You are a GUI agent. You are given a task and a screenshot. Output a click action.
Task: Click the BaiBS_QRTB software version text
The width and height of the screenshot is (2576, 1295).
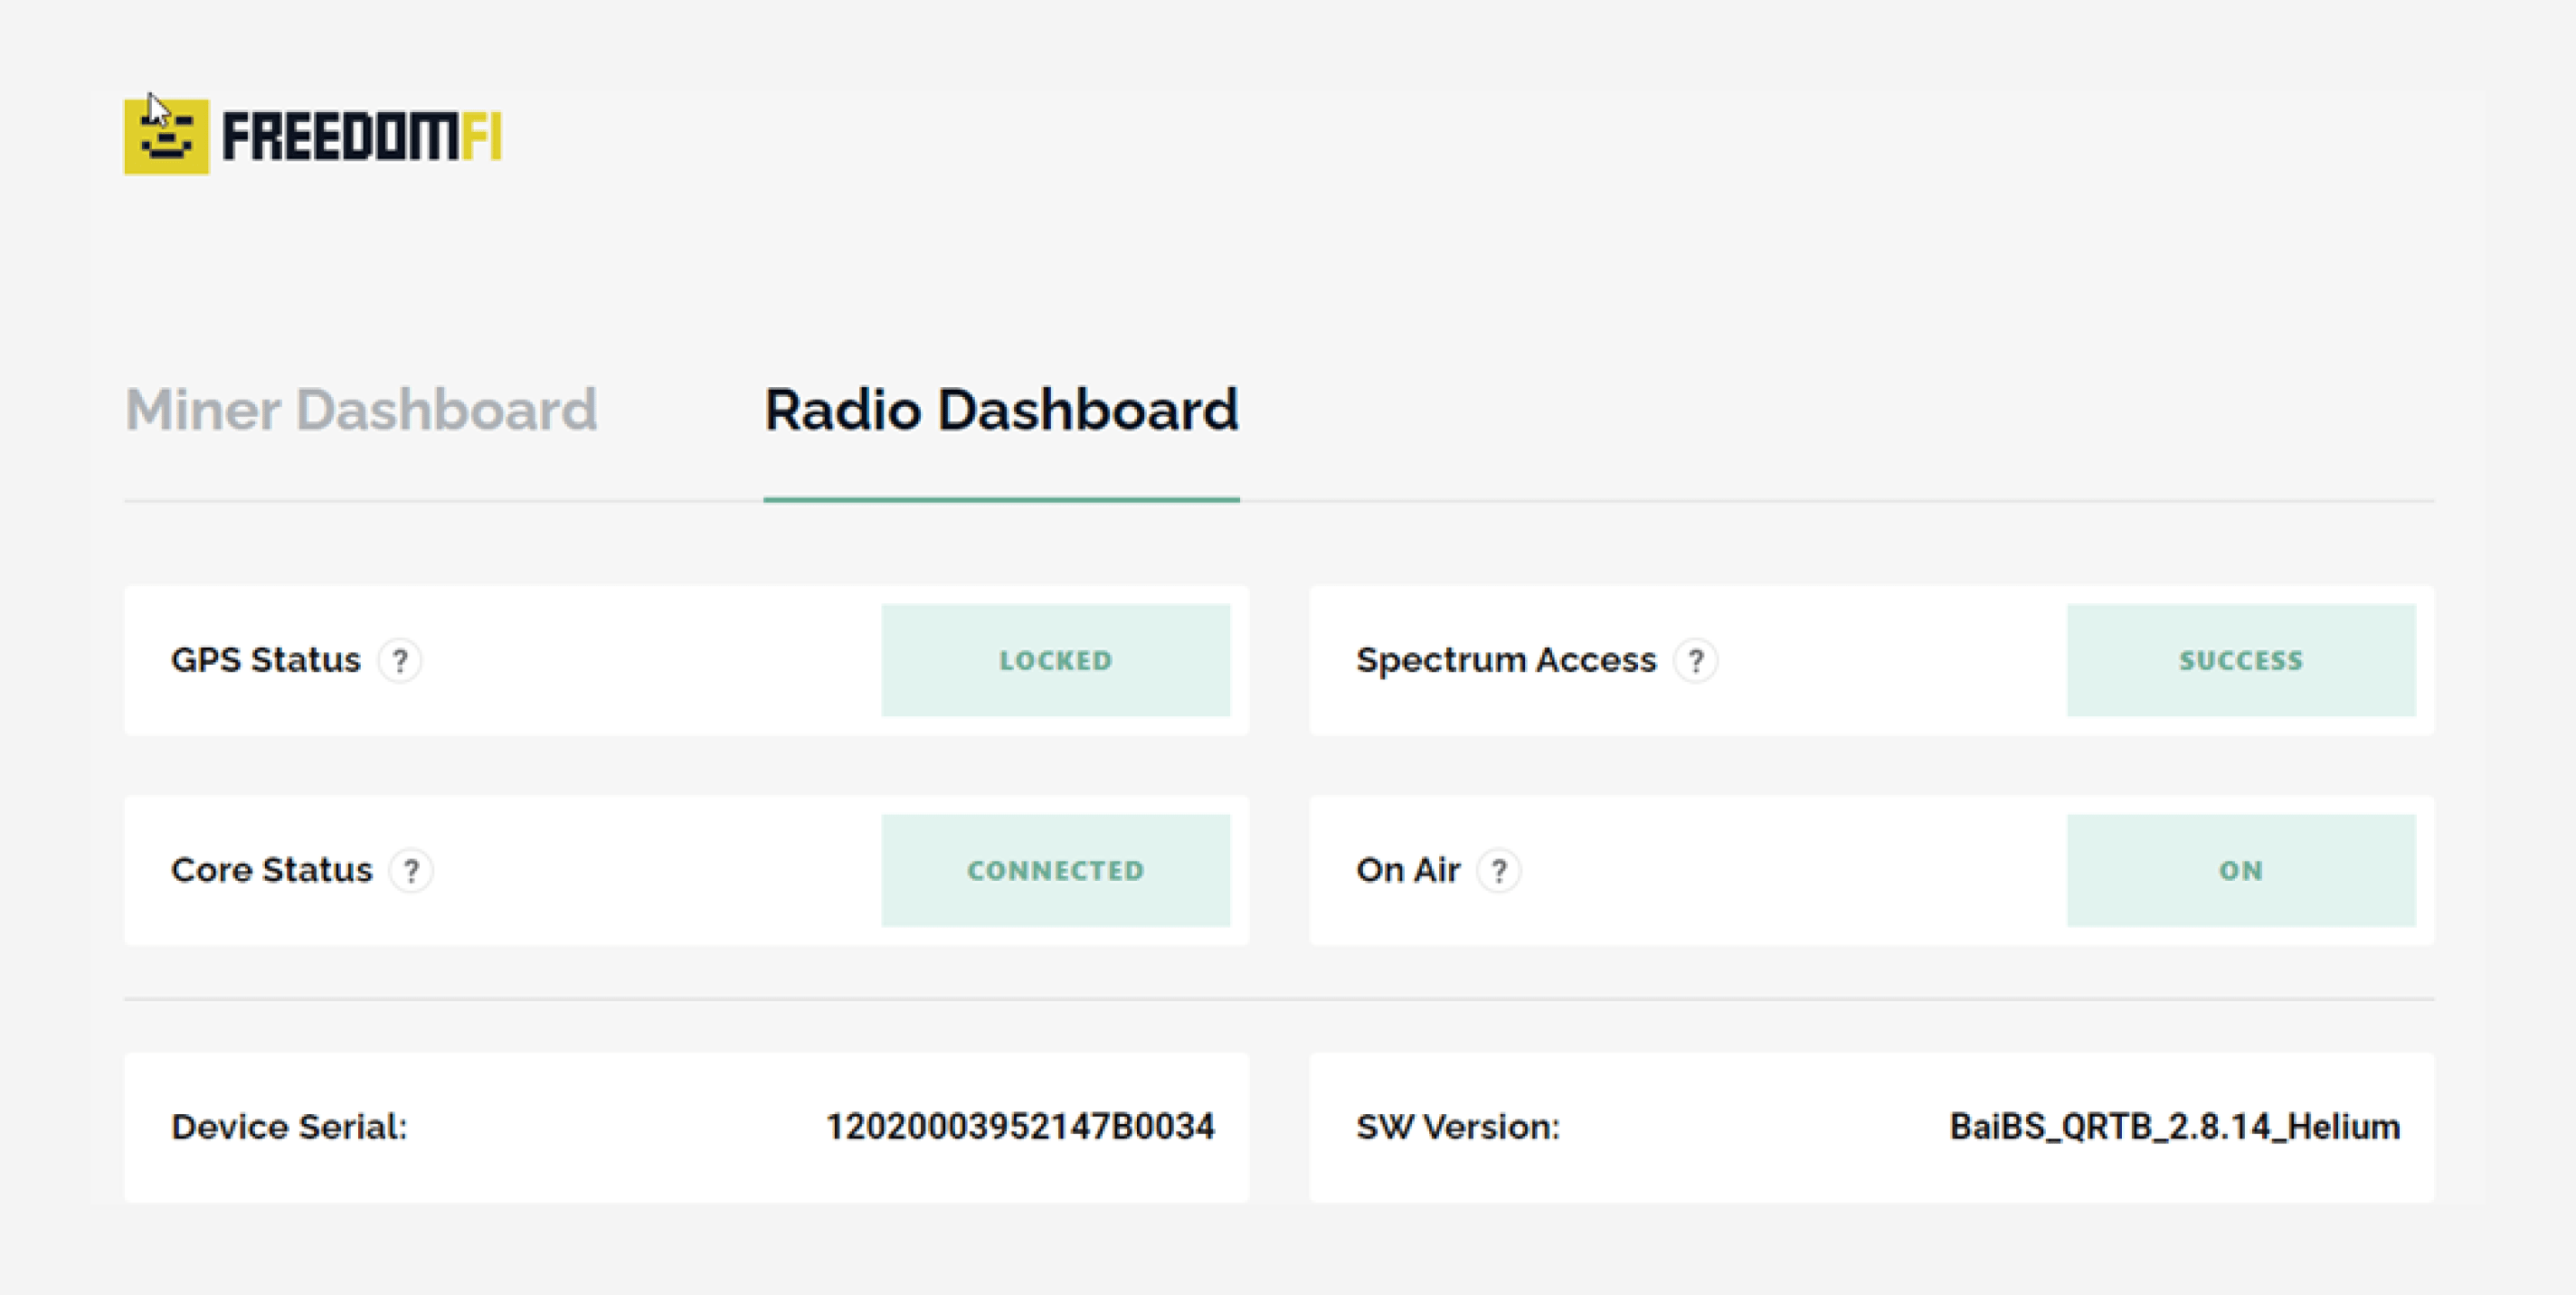tap(2174, 1127)
